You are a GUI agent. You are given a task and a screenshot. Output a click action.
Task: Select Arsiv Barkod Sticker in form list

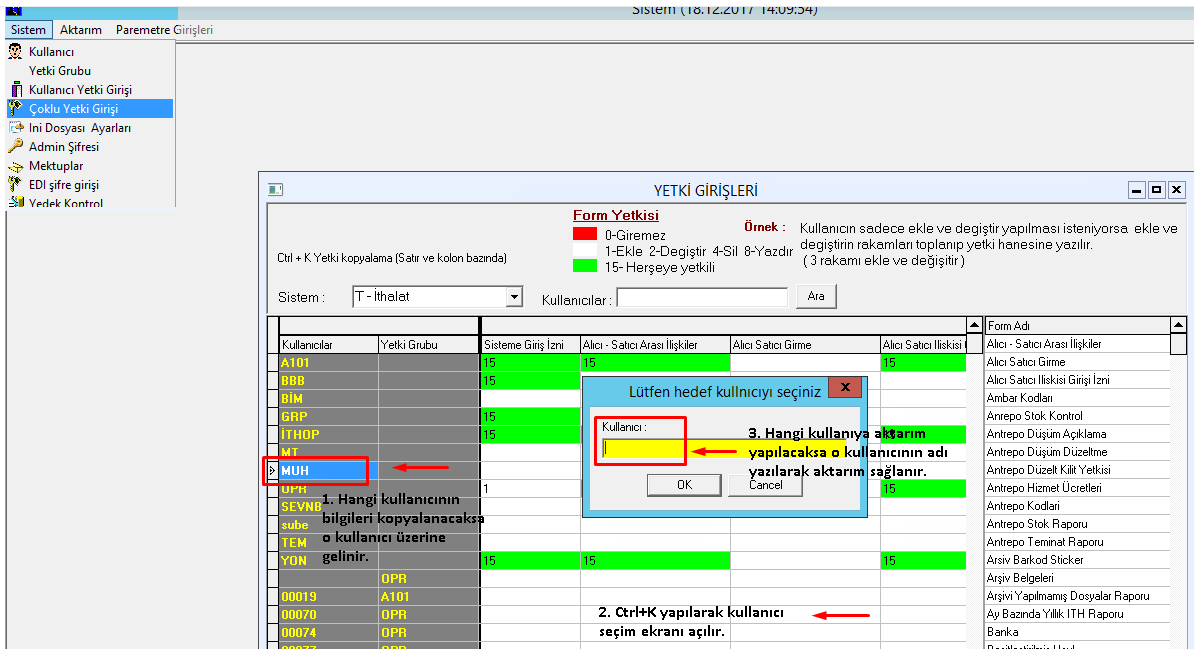(1077, 560)
